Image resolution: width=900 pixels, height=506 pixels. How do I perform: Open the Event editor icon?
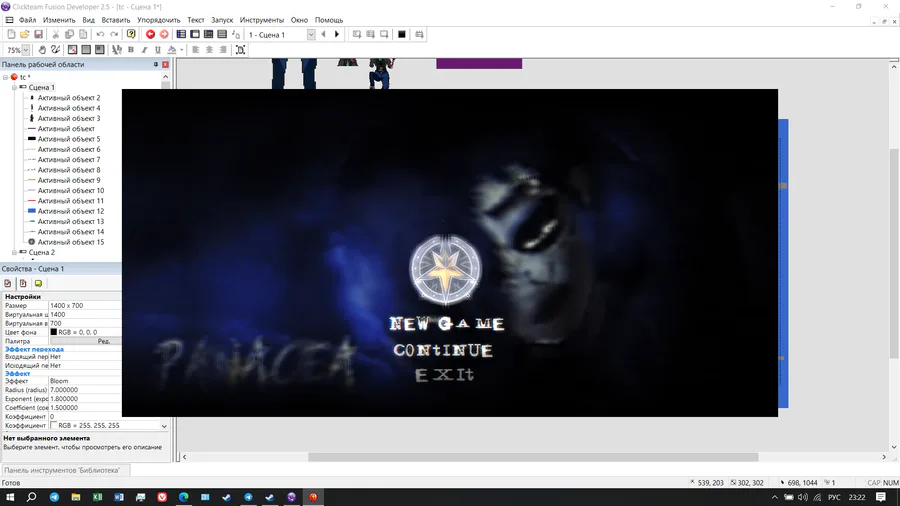tap(209, 34)
